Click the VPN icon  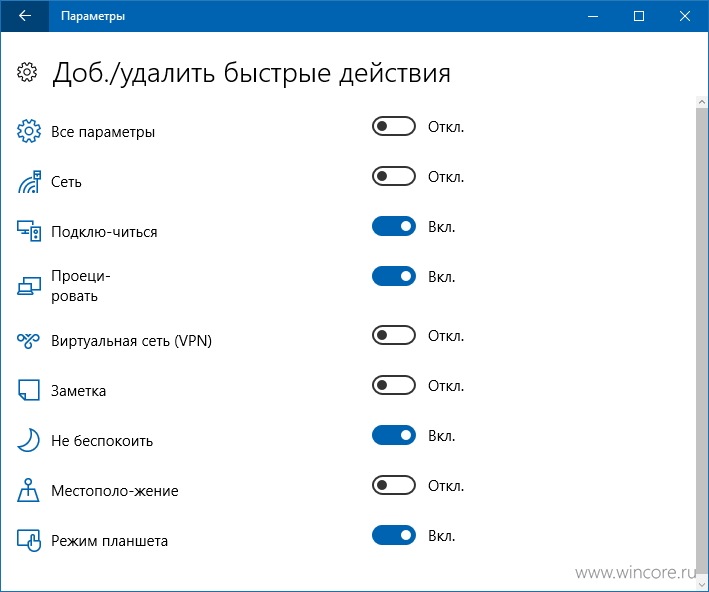(x=28, y=341)
